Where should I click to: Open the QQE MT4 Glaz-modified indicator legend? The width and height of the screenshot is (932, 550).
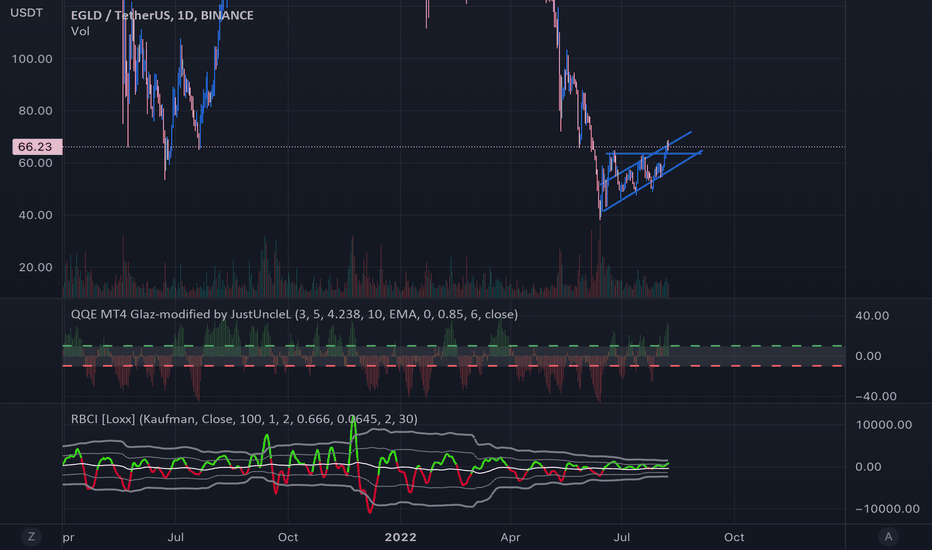294,315
